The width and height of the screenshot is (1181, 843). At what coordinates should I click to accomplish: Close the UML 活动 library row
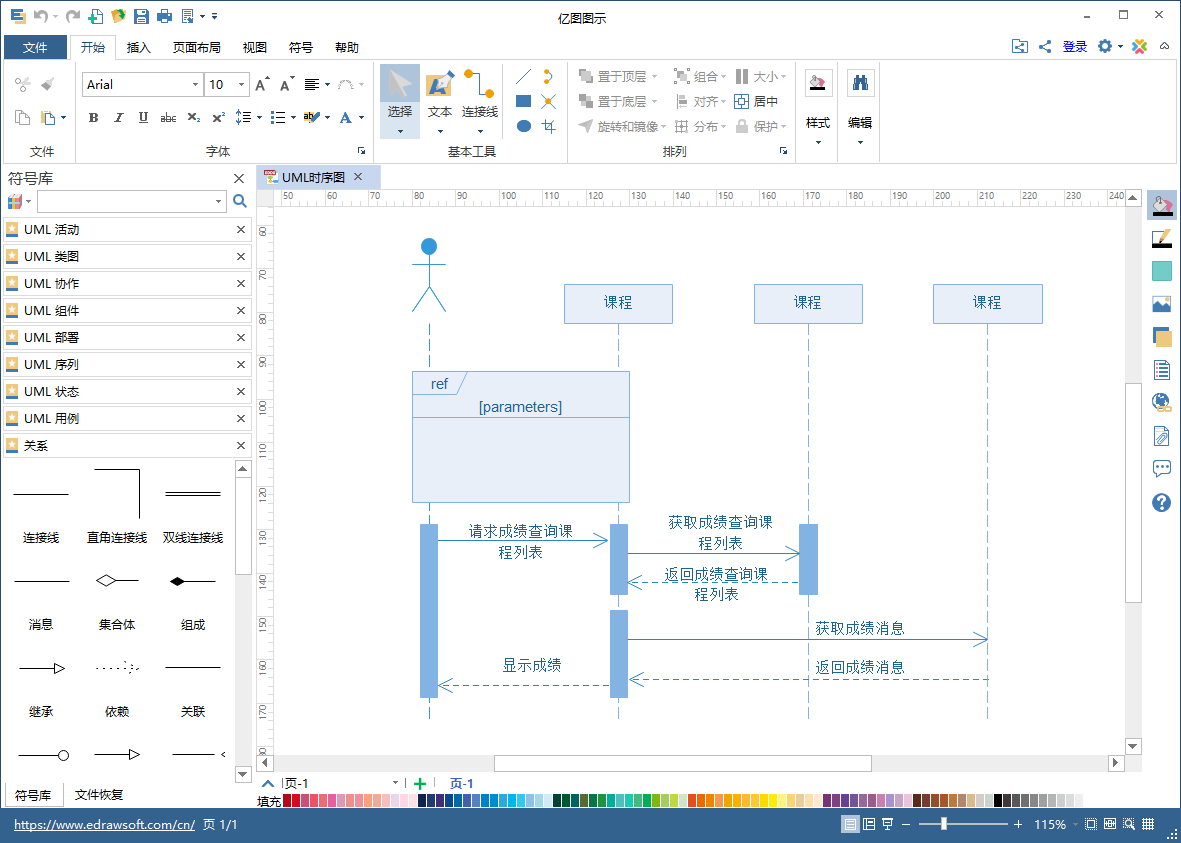(x=241, y=230)
